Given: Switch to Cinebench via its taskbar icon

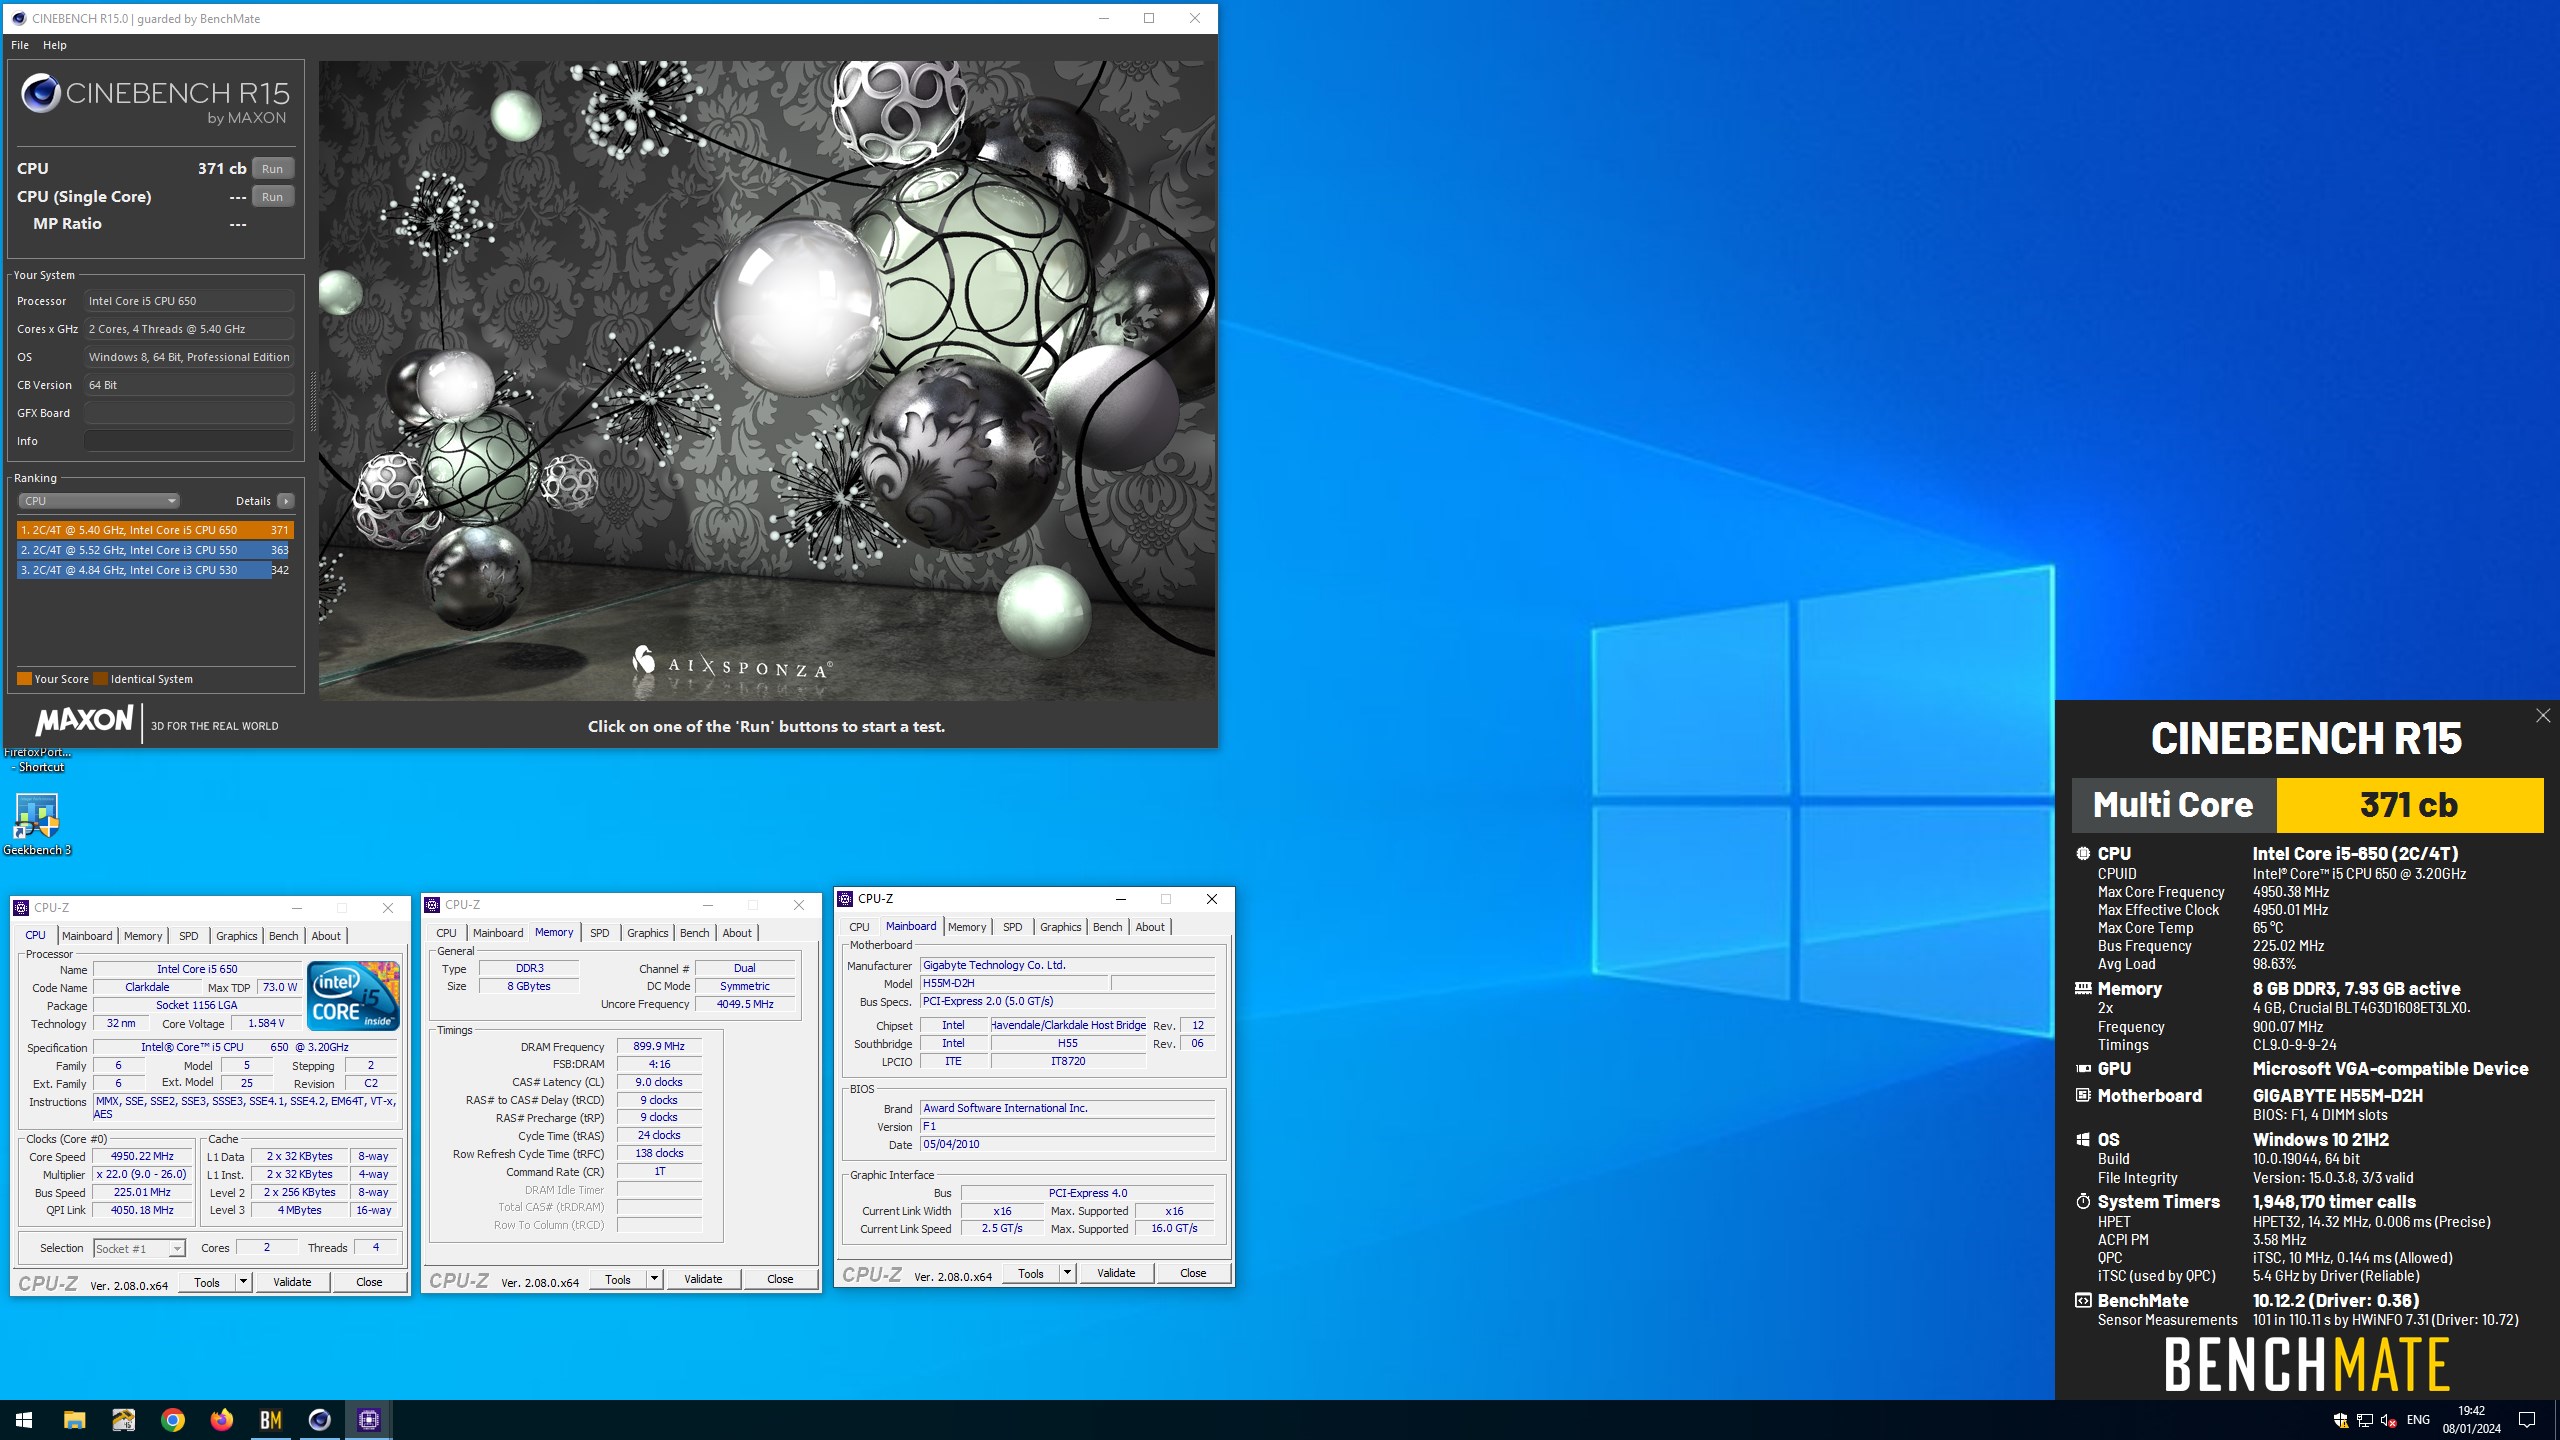Looking at the screenshot, I should click(x=319, y=1420).
